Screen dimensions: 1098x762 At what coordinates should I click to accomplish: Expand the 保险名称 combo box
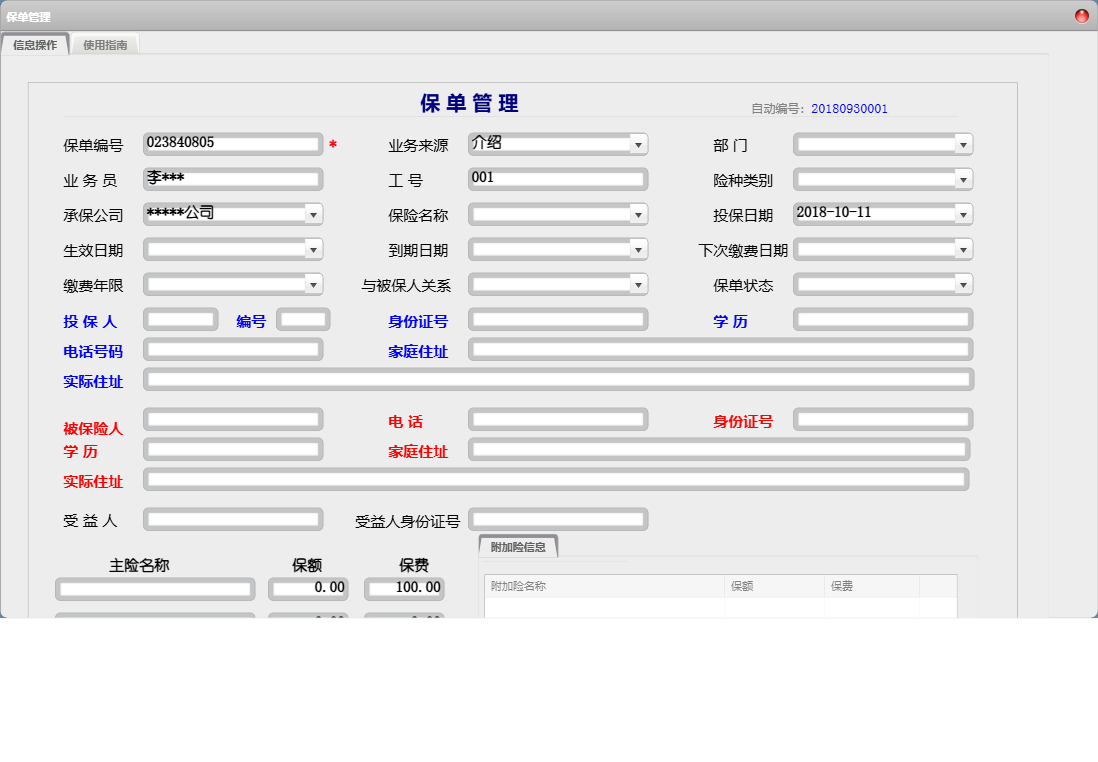click(638, 214)
